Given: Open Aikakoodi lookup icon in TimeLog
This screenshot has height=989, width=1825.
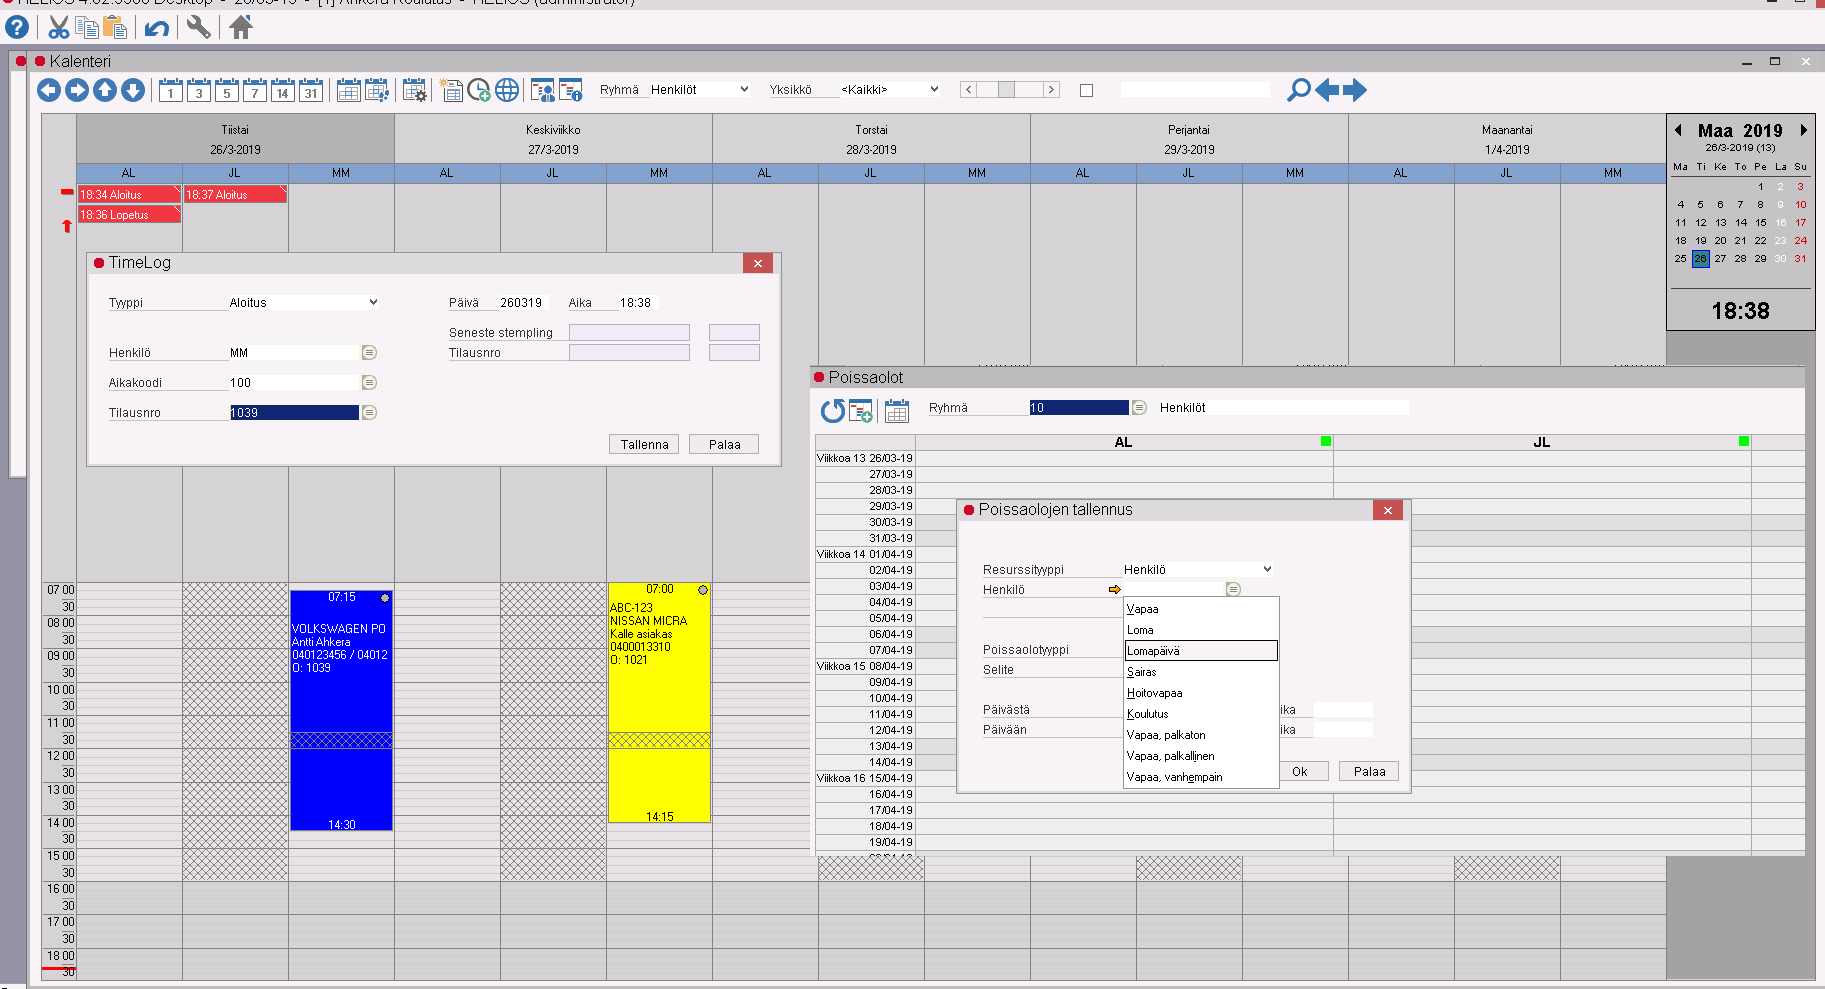Looking at the screenshot, I should (x=369, y=382).
